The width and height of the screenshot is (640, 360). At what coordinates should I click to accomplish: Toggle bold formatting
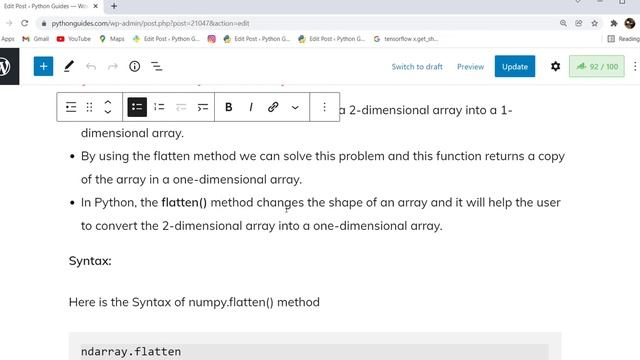tap(229, 107)
